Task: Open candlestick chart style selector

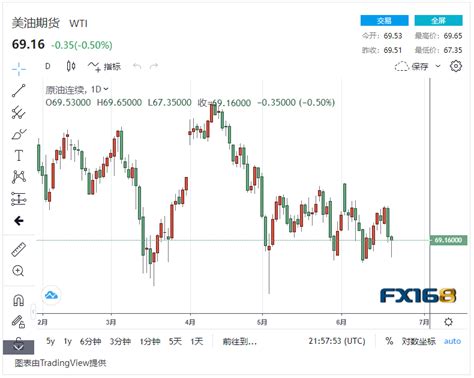Action: (x=71, y=66)
